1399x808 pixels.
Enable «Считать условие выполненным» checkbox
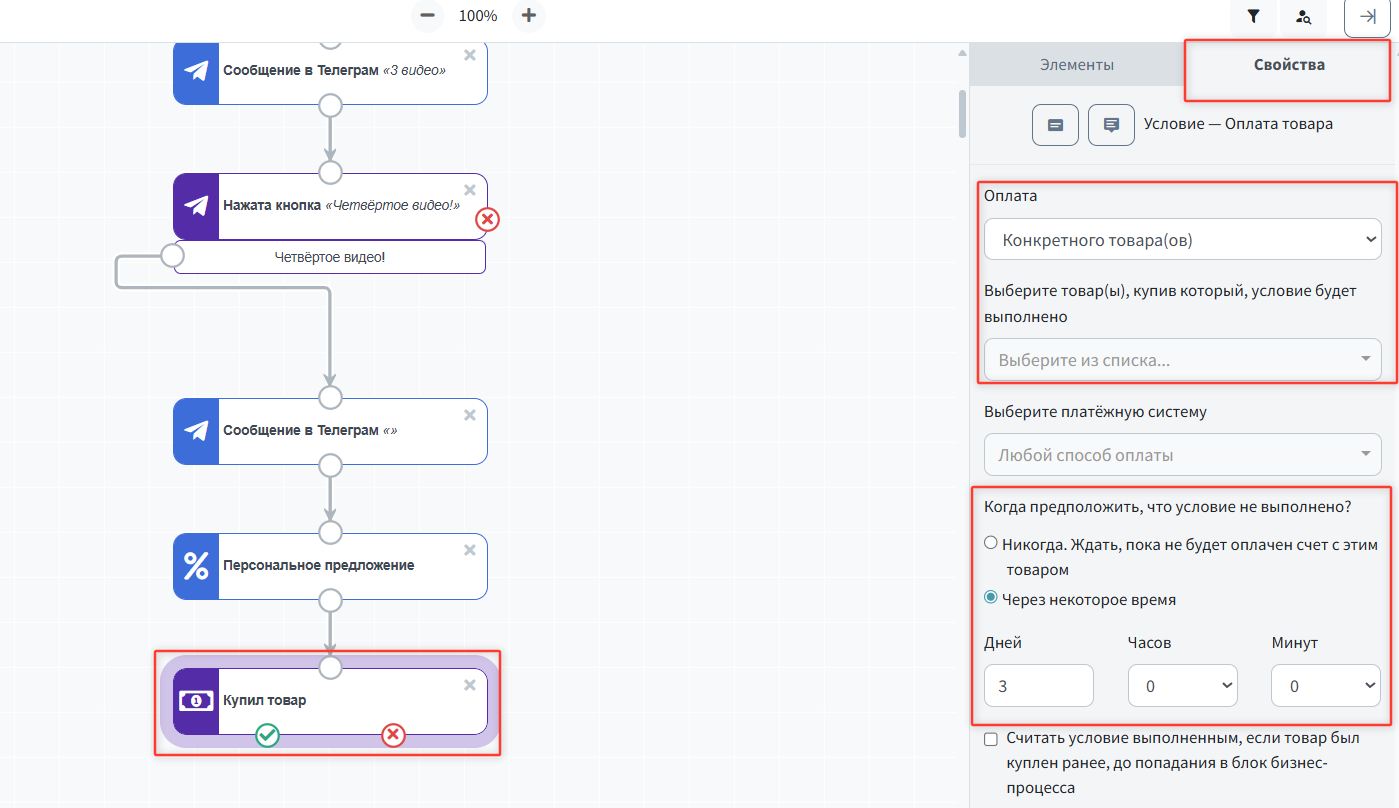pyautogui.click(x=991, y=739)
